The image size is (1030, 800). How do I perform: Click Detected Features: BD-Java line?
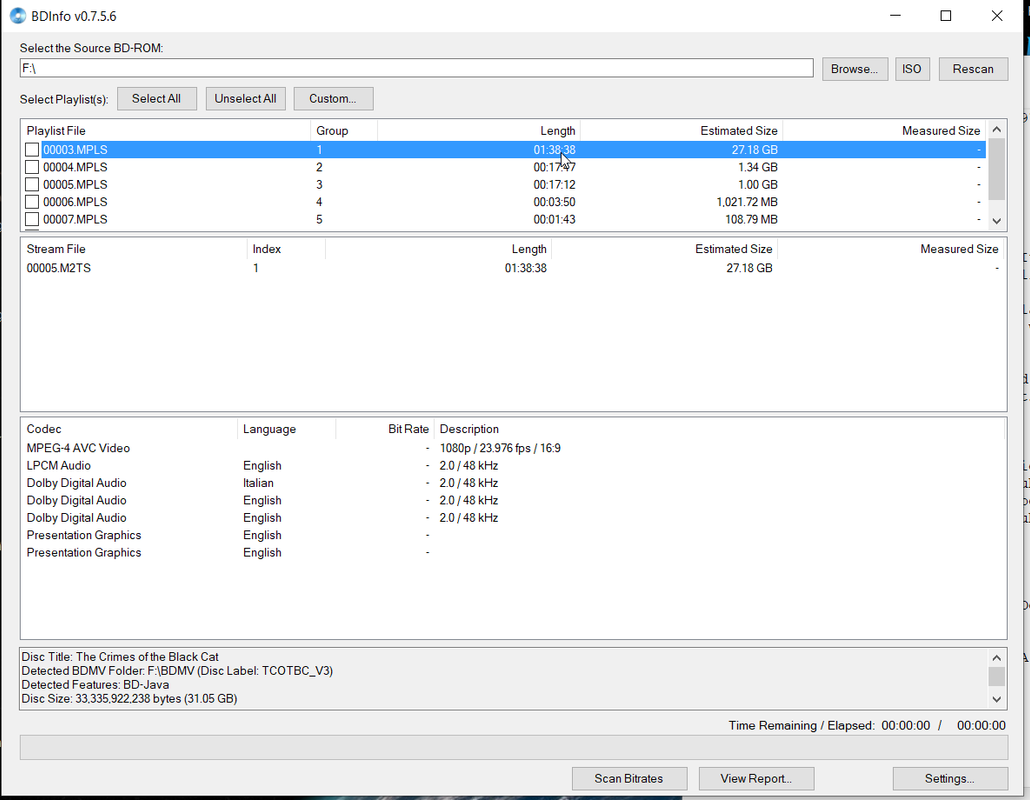click(x=95, y=684)
